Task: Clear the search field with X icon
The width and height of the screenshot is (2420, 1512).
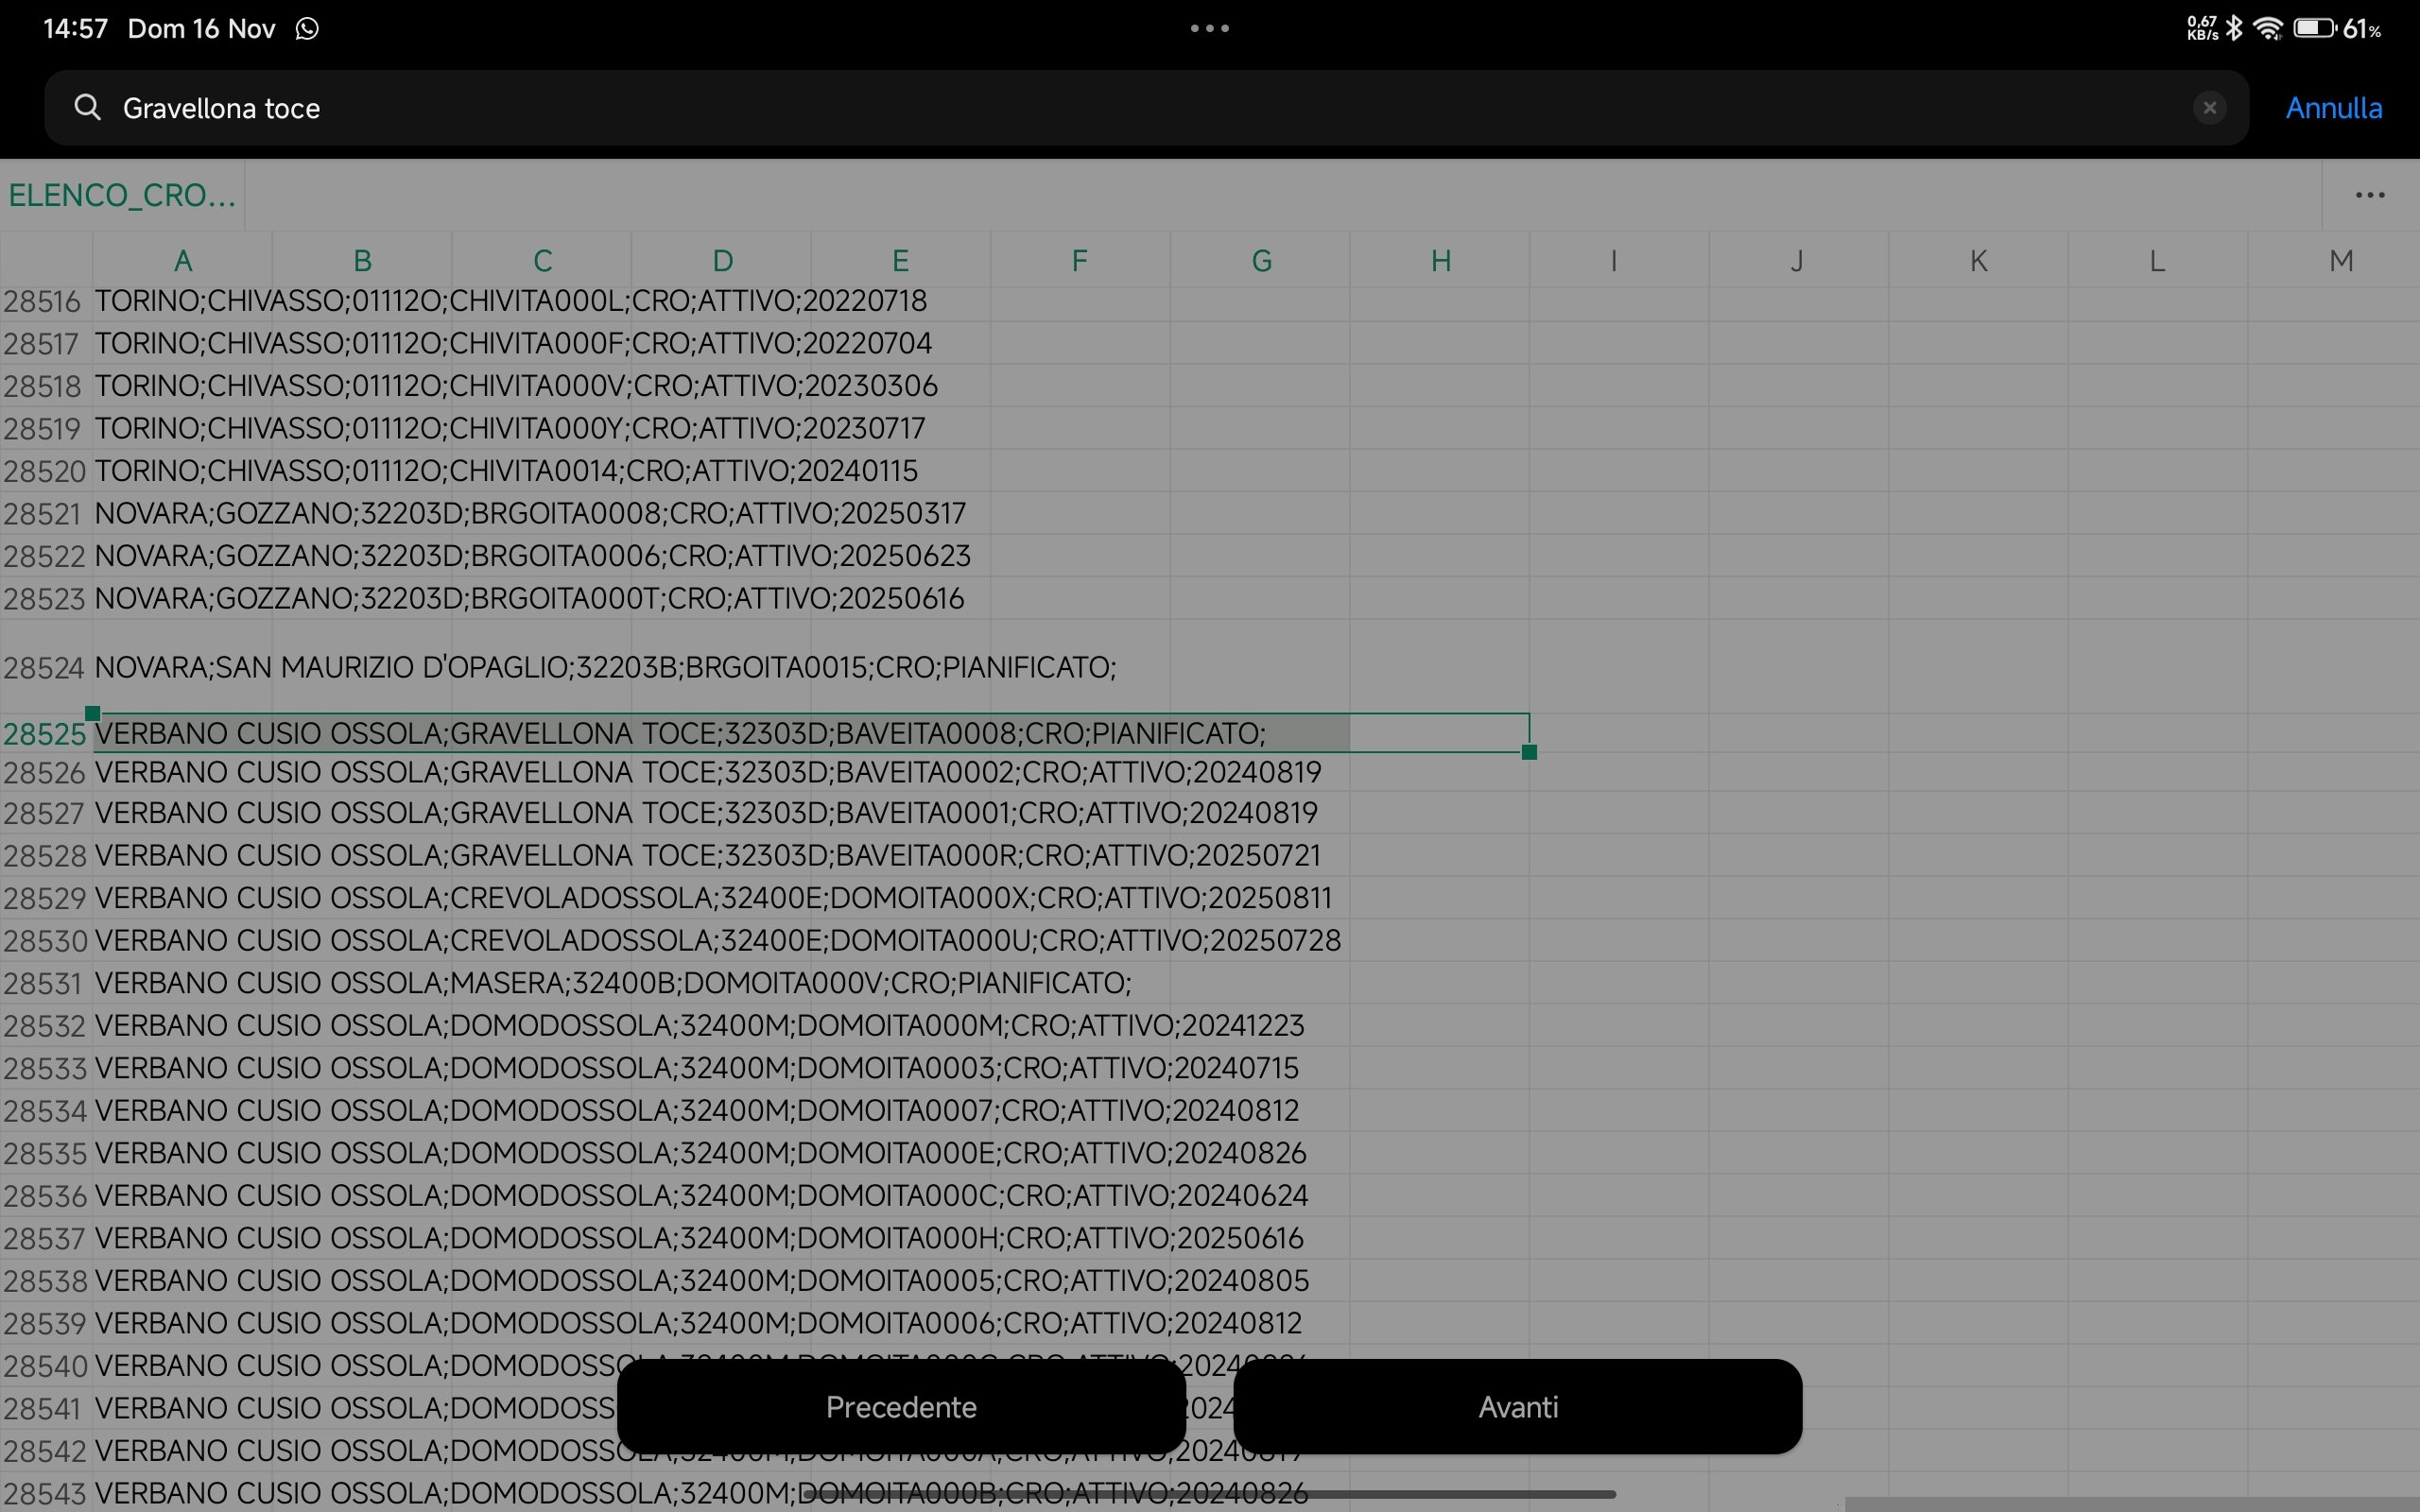Action: click(x=2209, y=108)
